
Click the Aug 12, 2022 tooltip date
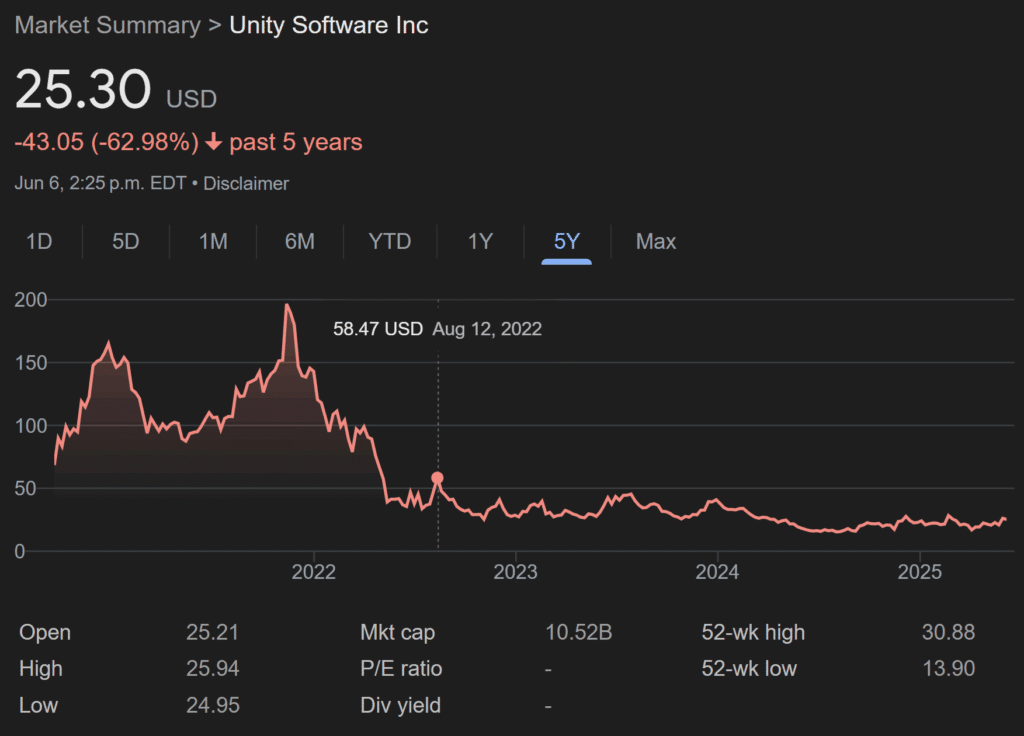click(x=487, y=328)
